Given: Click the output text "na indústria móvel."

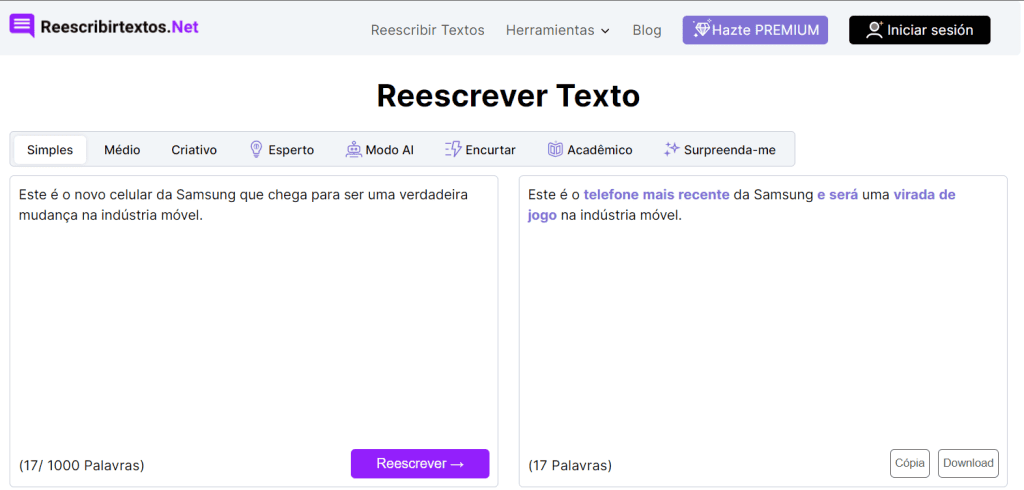Looking at the screenshot, I should pyautogui.click(x=621, y=216).
